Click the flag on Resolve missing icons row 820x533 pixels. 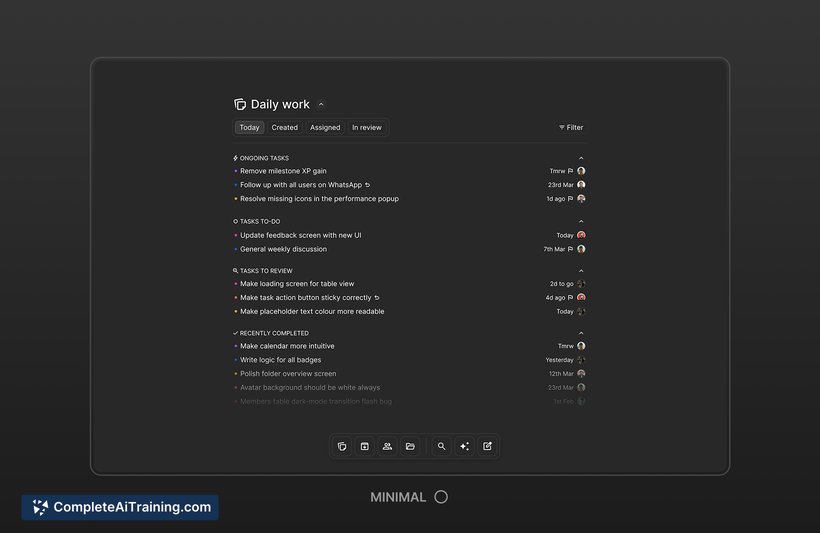point(571,199)
